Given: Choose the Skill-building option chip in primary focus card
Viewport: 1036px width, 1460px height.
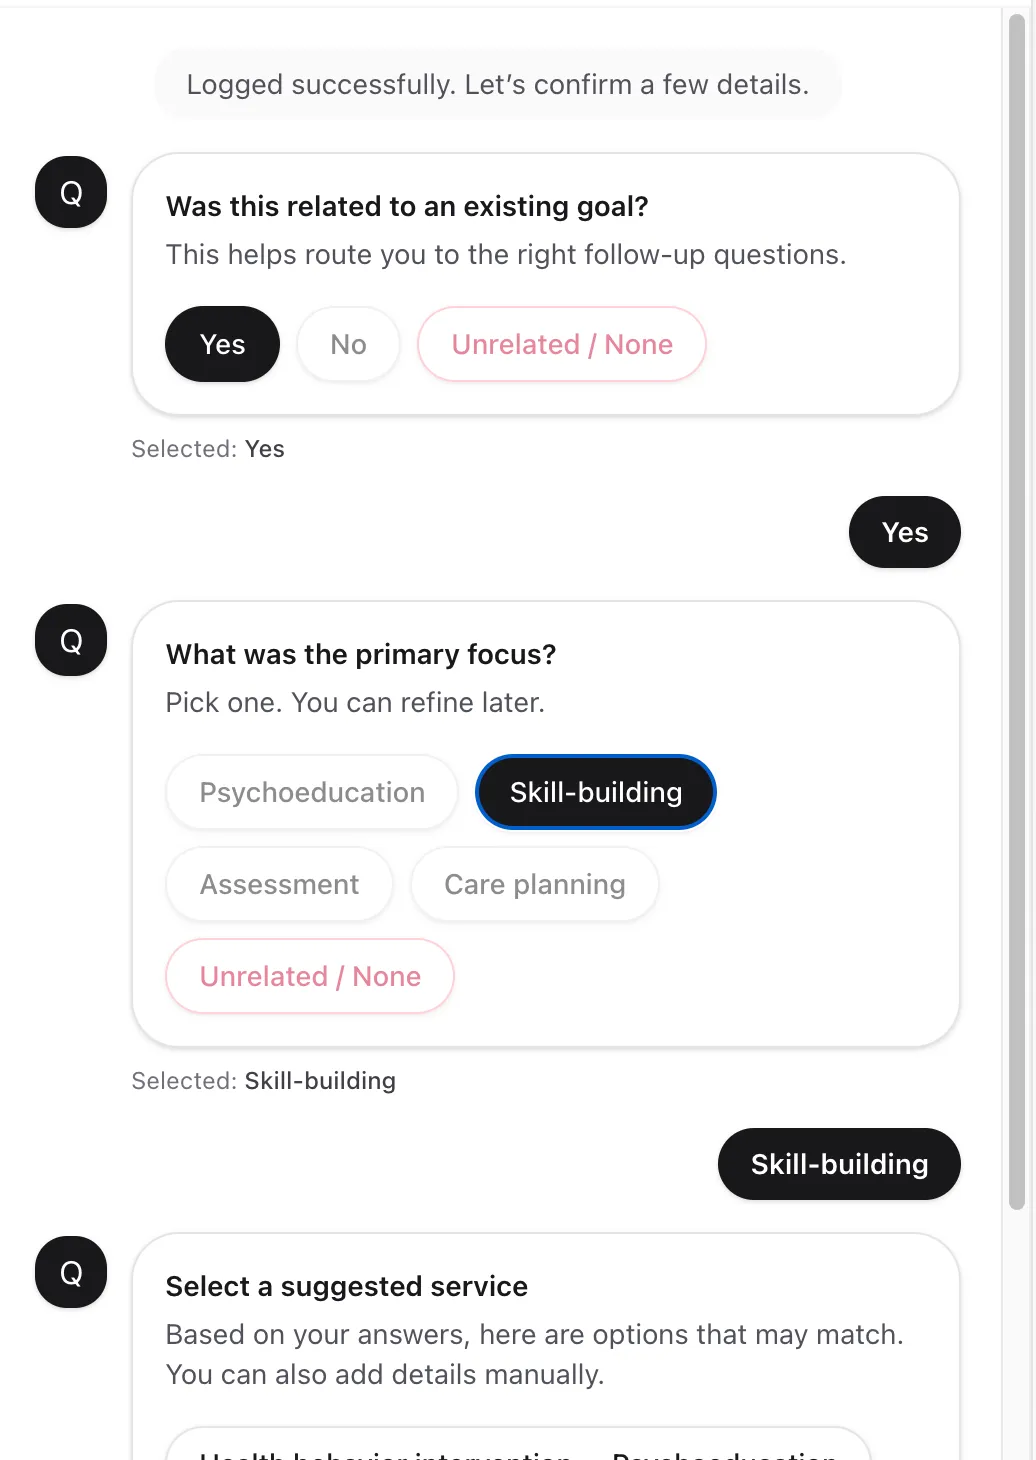Looking at the screenshot, I should point(596,792).
